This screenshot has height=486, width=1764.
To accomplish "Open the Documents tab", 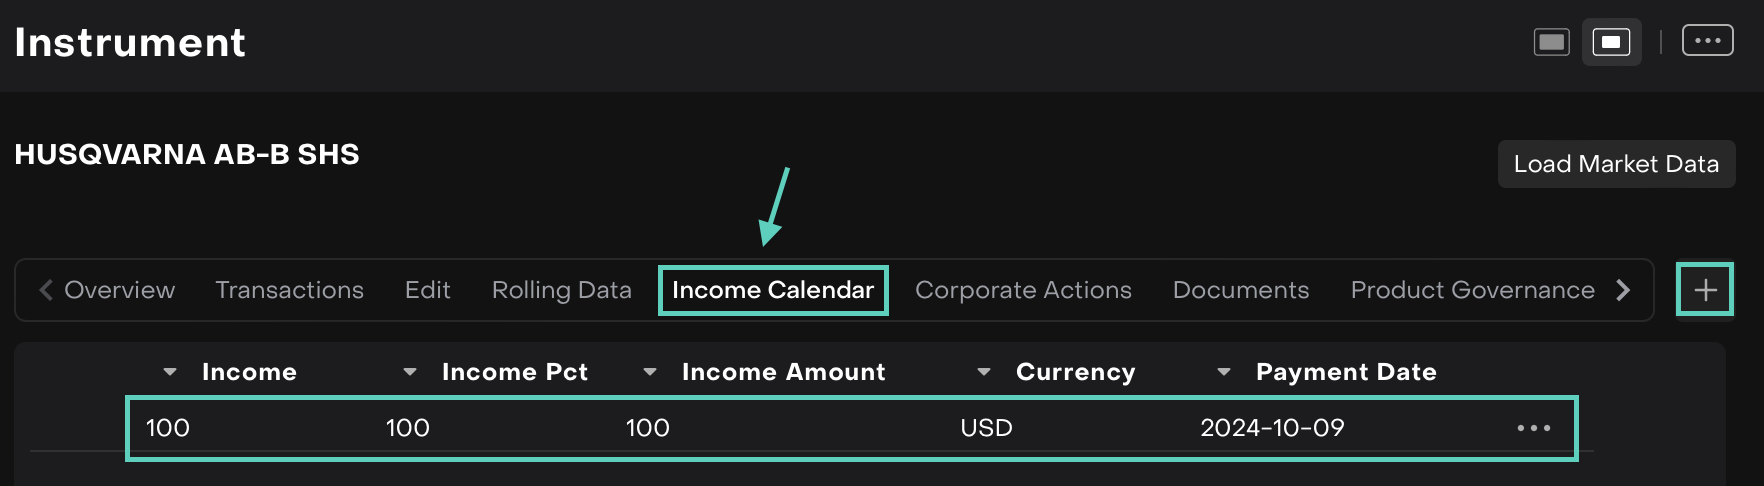I will coord(1240,290).
